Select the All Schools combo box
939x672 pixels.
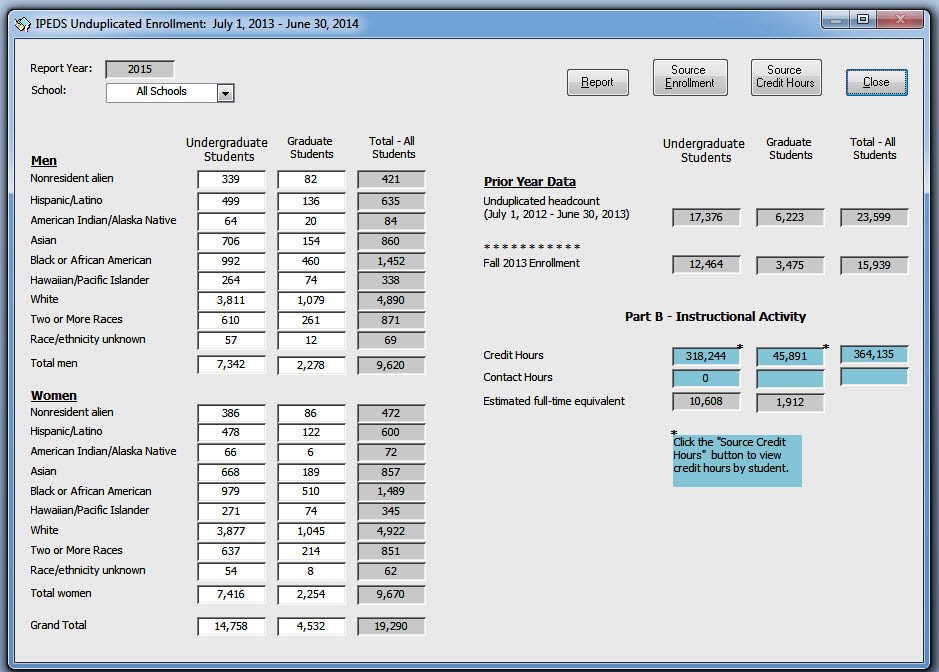pyautogui.click(x=169, y=92)
